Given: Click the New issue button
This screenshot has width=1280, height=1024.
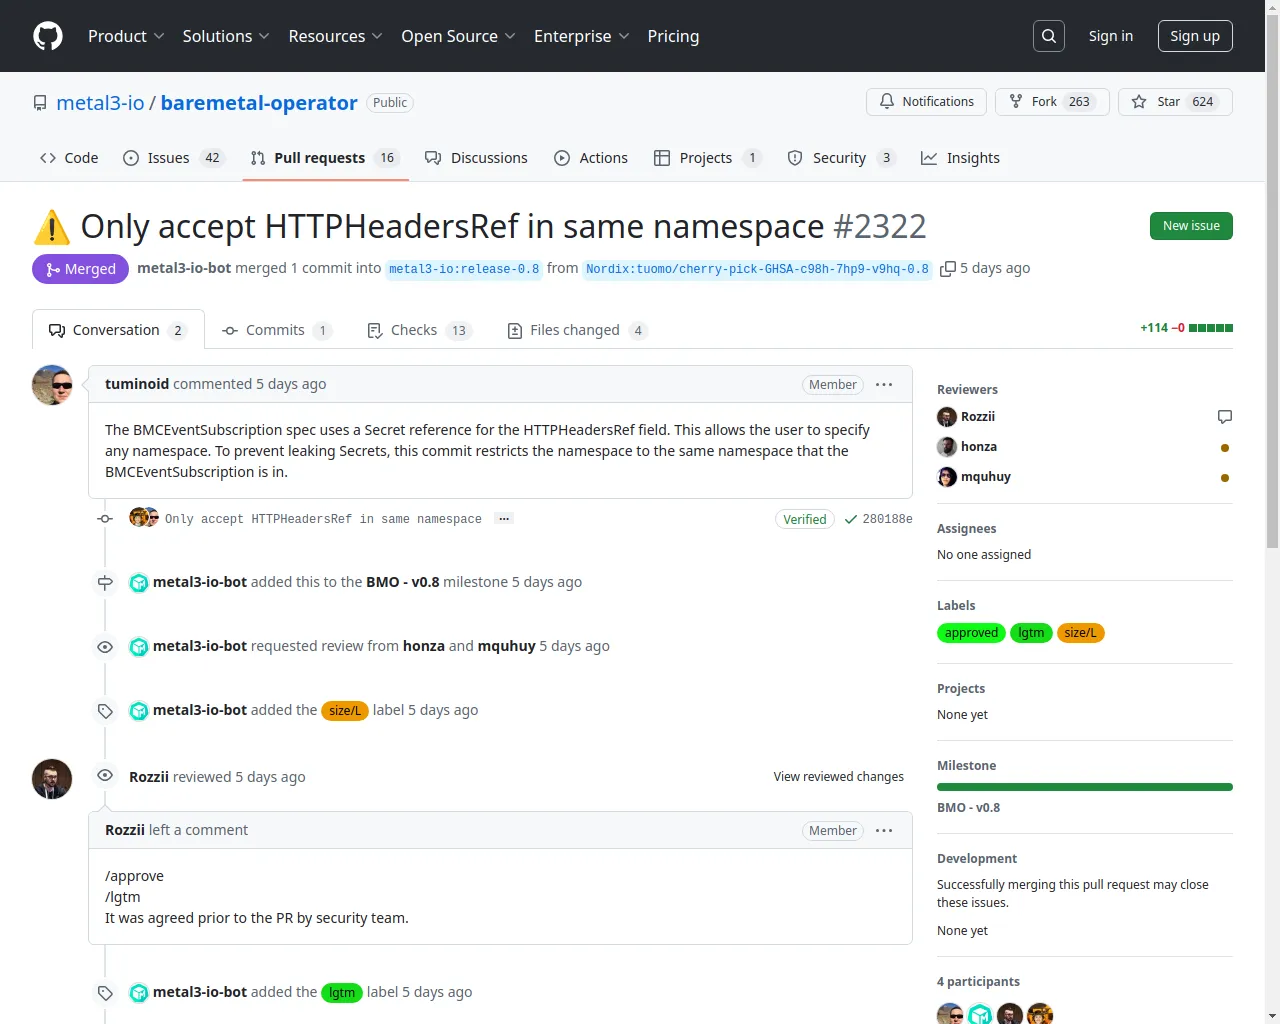Looking at the screenshot, I should pos(1191,226).
